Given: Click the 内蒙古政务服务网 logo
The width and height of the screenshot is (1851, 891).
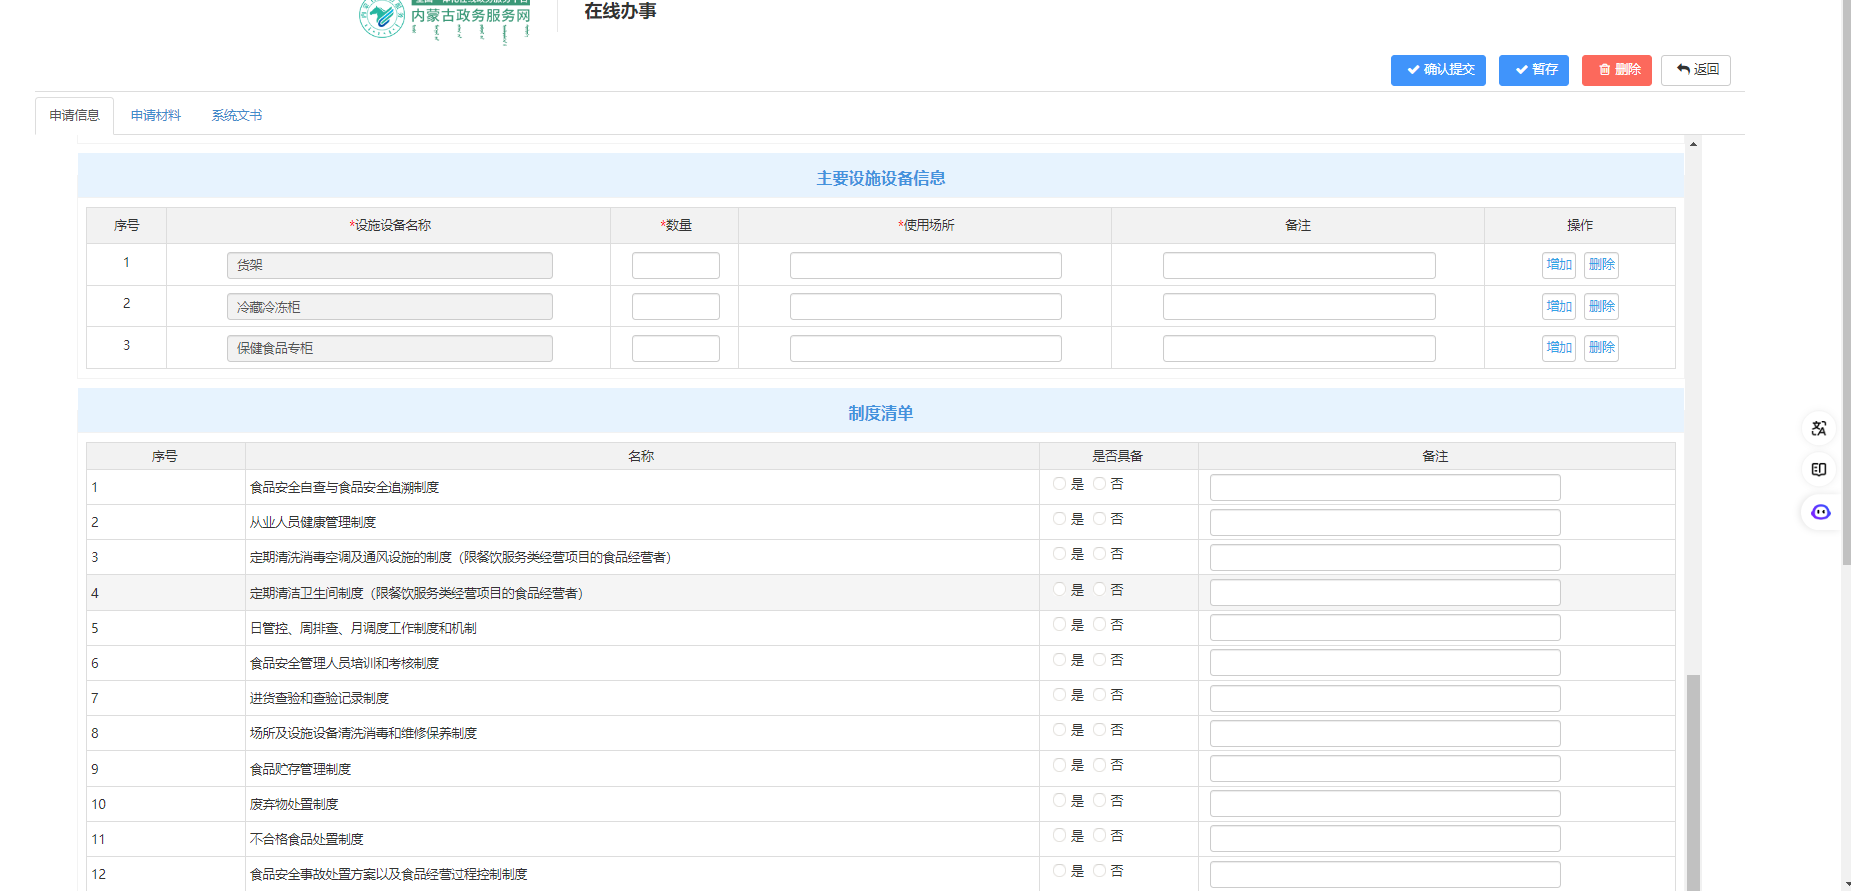Looking at the screenshot, I should 446,18.
